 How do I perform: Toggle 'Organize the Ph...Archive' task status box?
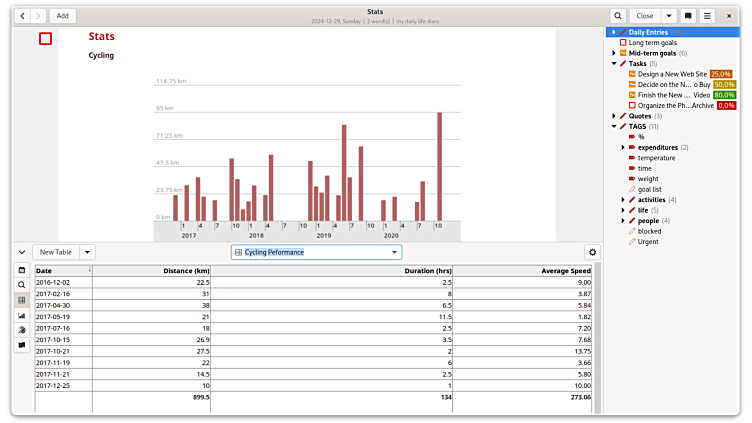632,105
